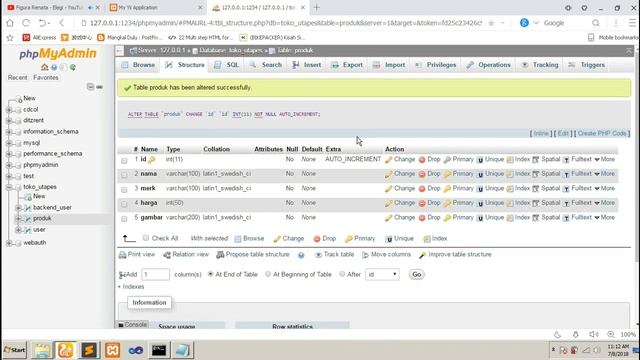Click the Index icon for gambar row
The image size is (640, 360).
point(510,218)
